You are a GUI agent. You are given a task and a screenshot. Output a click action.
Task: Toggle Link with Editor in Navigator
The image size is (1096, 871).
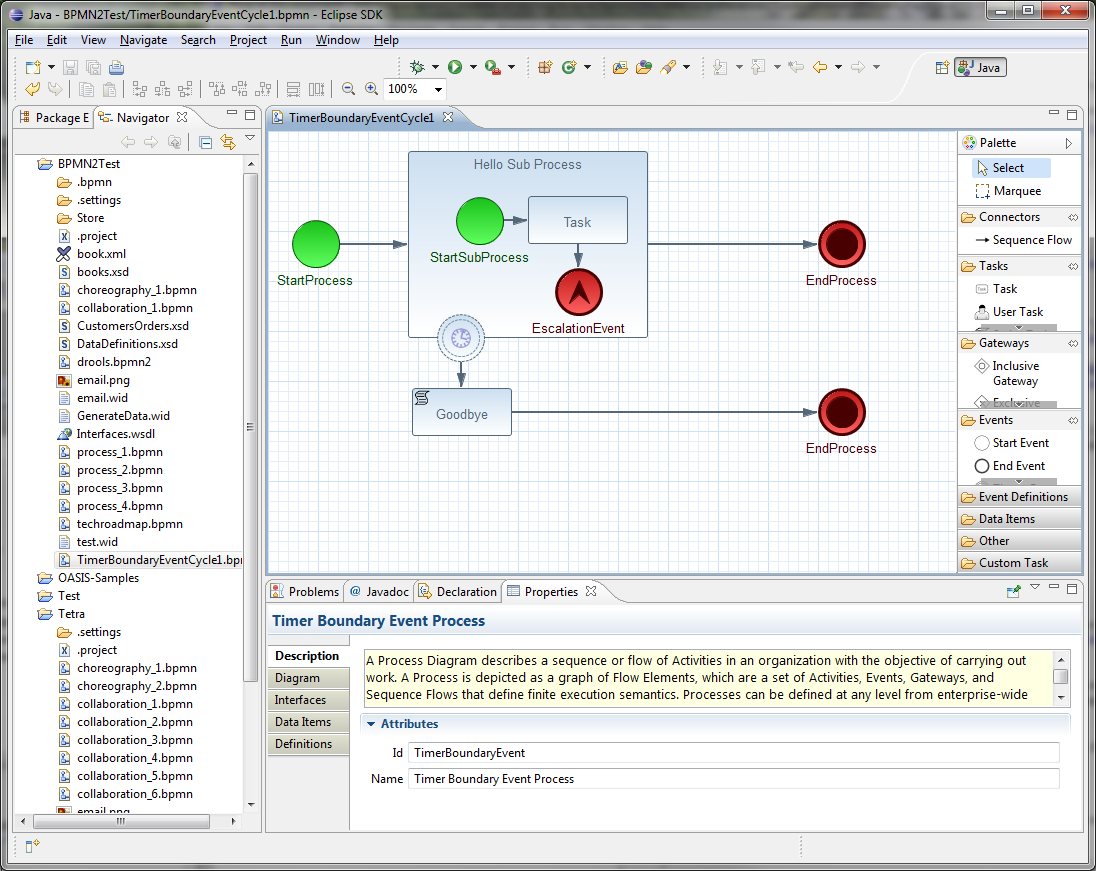[x=228, y=142]
